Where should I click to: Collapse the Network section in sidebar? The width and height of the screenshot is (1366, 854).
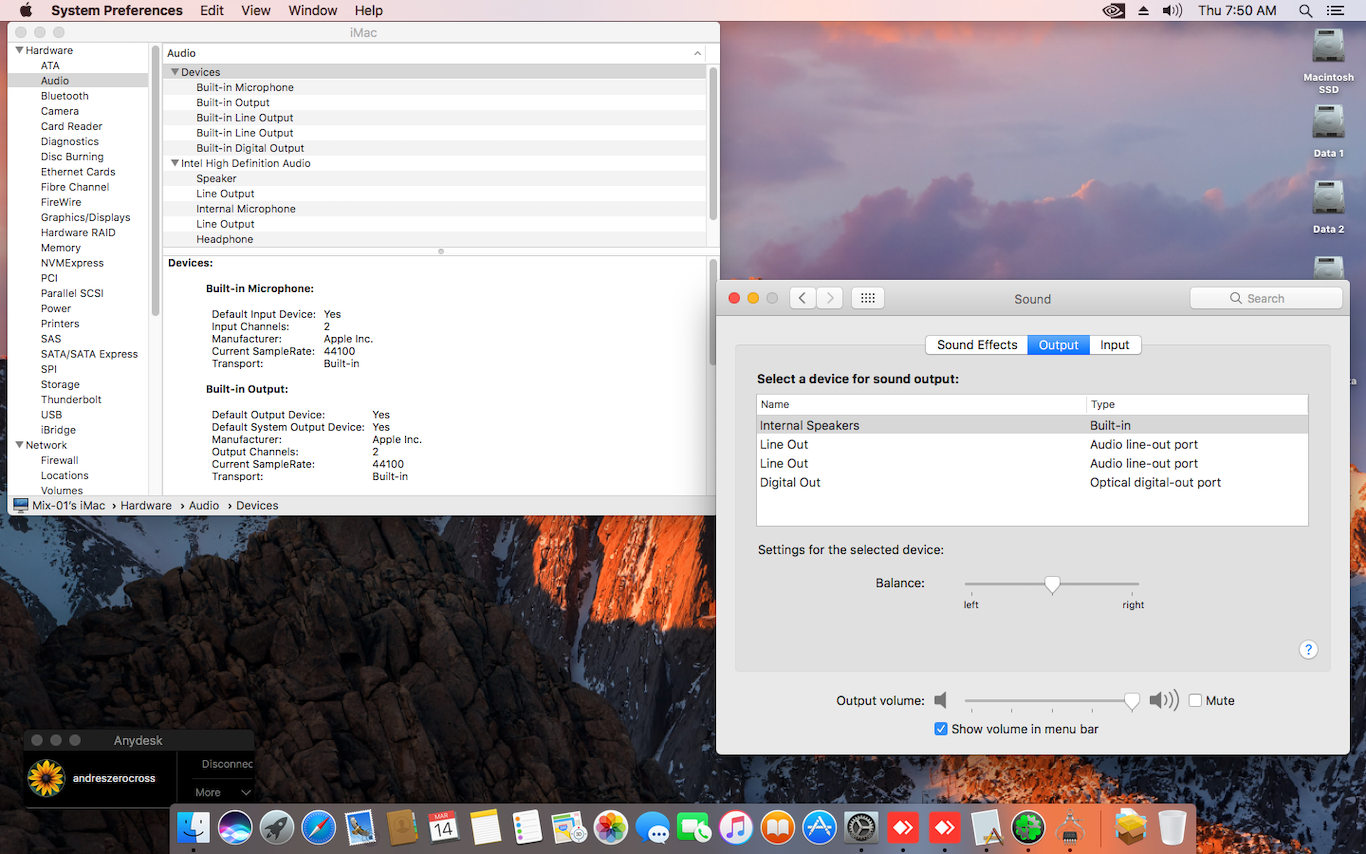(x=19, y=445)
